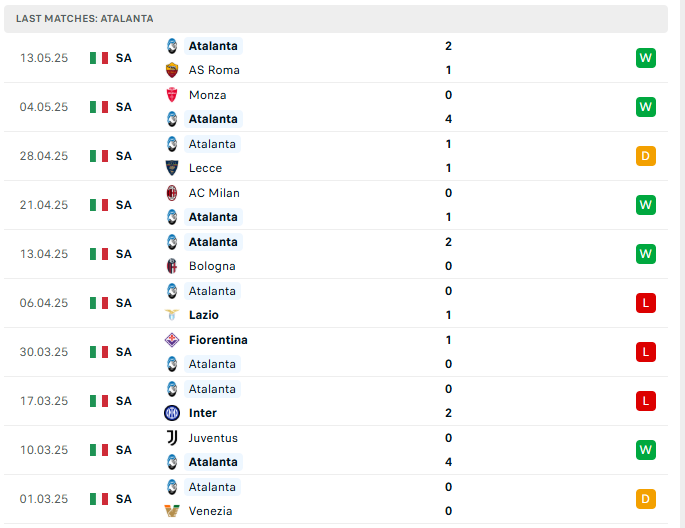The width and height of the screenshot is (685, 528).
Task: Click the Lazio eagle crest icon
Action: point(172,314)
